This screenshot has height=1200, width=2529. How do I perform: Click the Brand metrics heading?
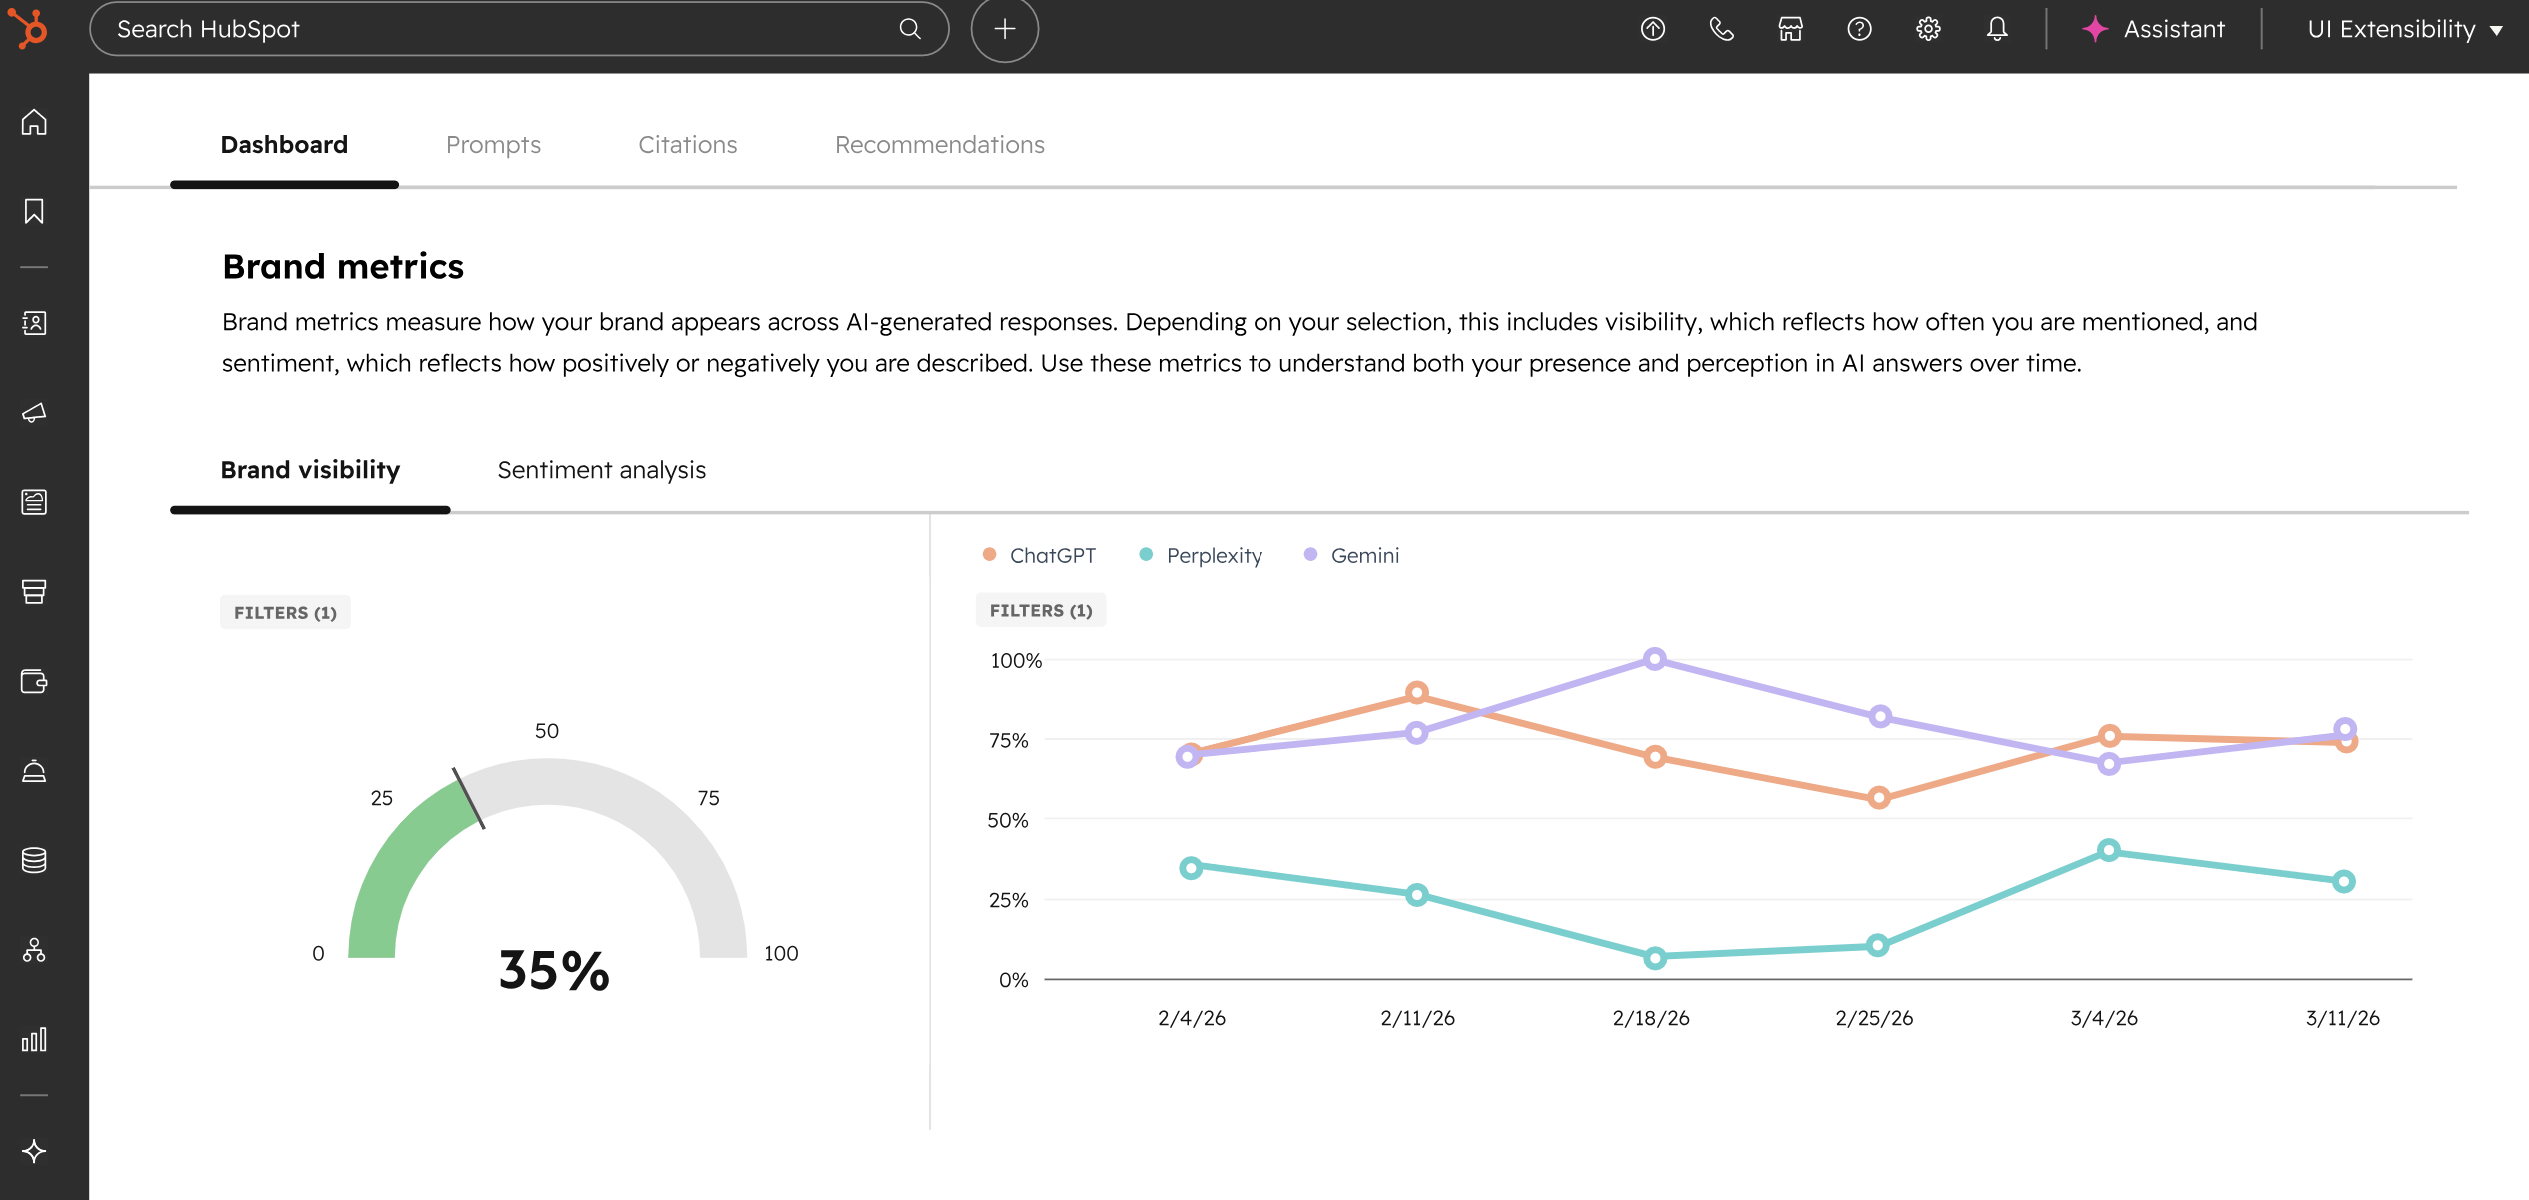tap(343, 267)
